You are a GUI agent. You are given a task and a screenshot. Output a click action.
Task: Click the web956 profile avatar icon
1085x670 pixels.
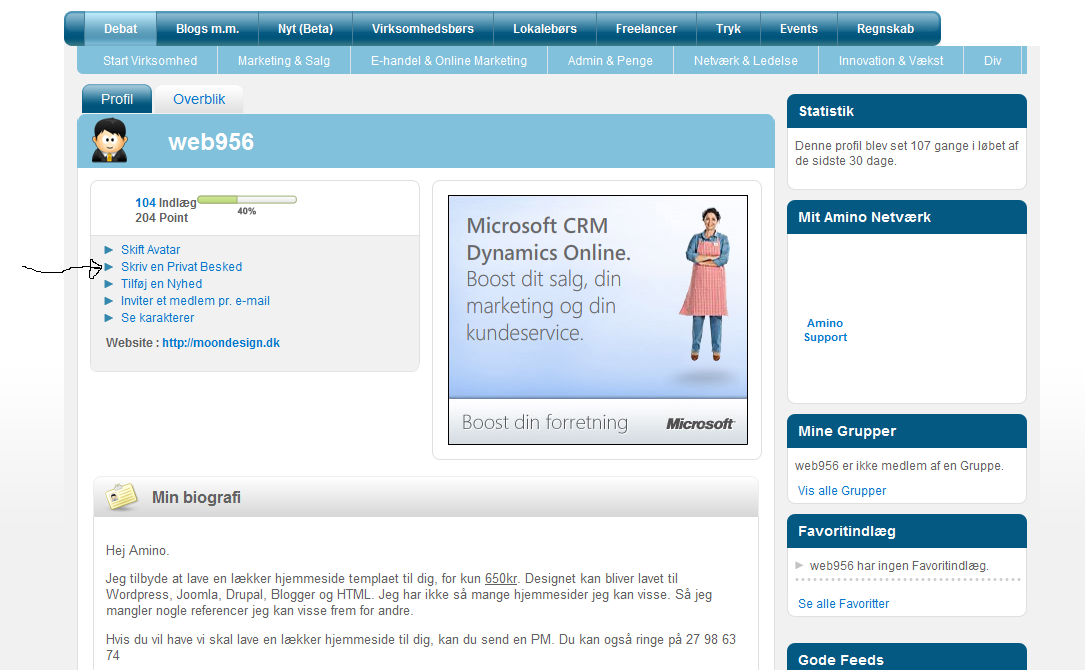click(109, 140)
